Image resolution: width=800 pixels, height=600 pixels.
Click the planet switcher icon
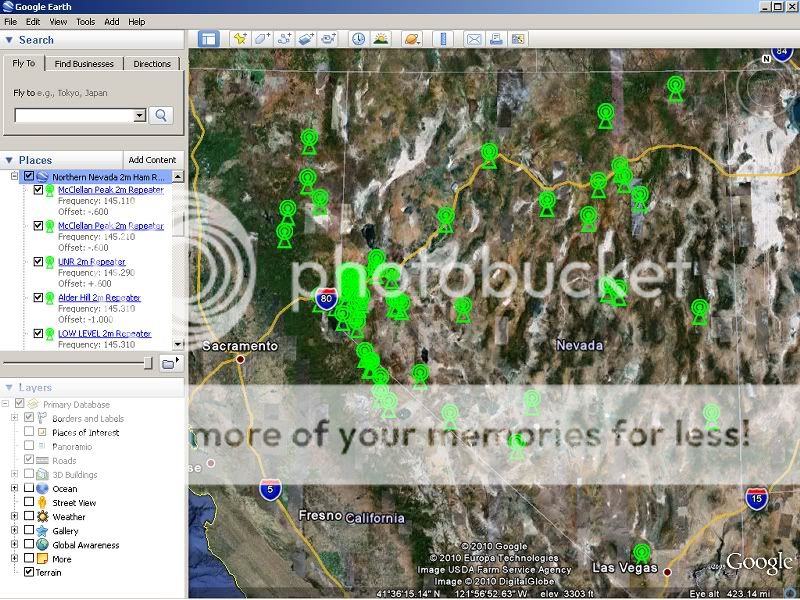pos(411,39)
